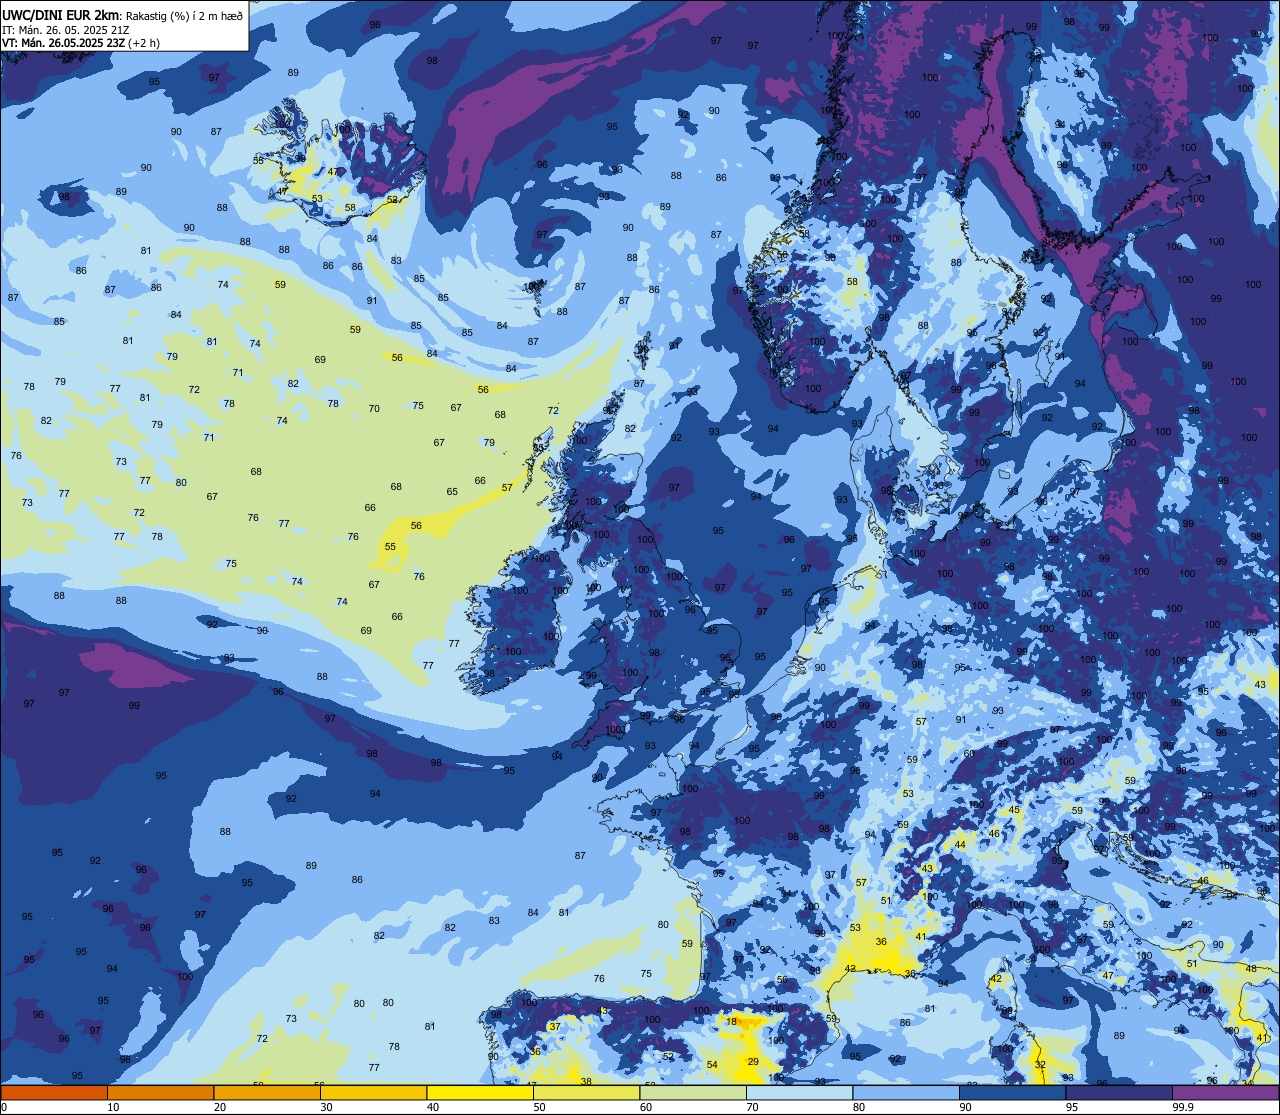Image resolution: width=1280 pixels, height=1115 pixels.
Task: Click the 20–30 amber legend color segment
Action: pyautogui.click(x=267, y=1092)
